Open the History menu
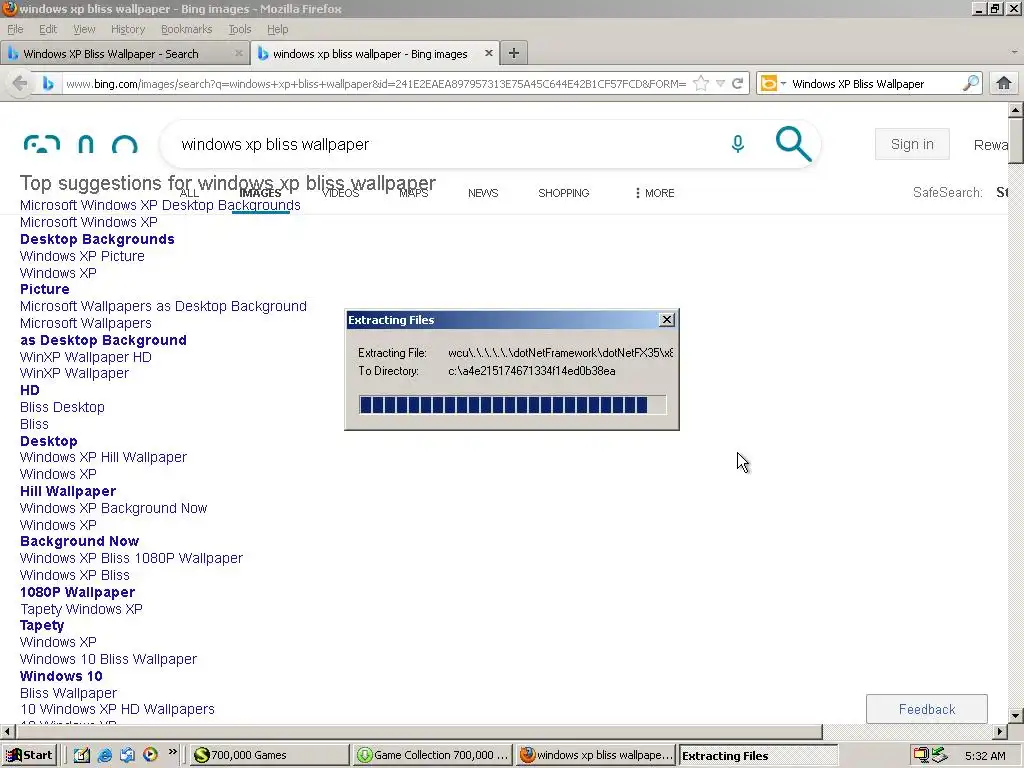This screenshot has width=1024, height=768. [128, 29]
